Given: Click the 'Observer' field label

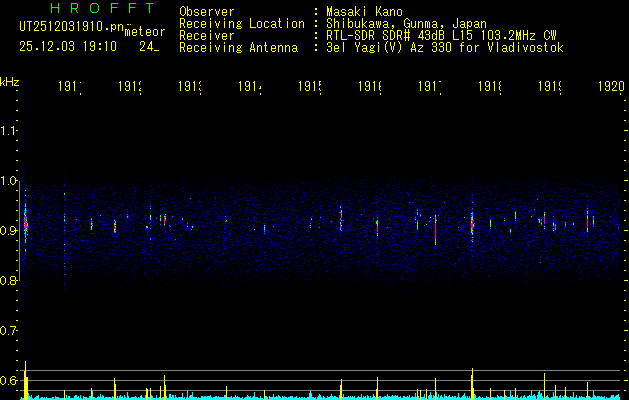Looking at the screenshot, I should click(x=207, y=12).
